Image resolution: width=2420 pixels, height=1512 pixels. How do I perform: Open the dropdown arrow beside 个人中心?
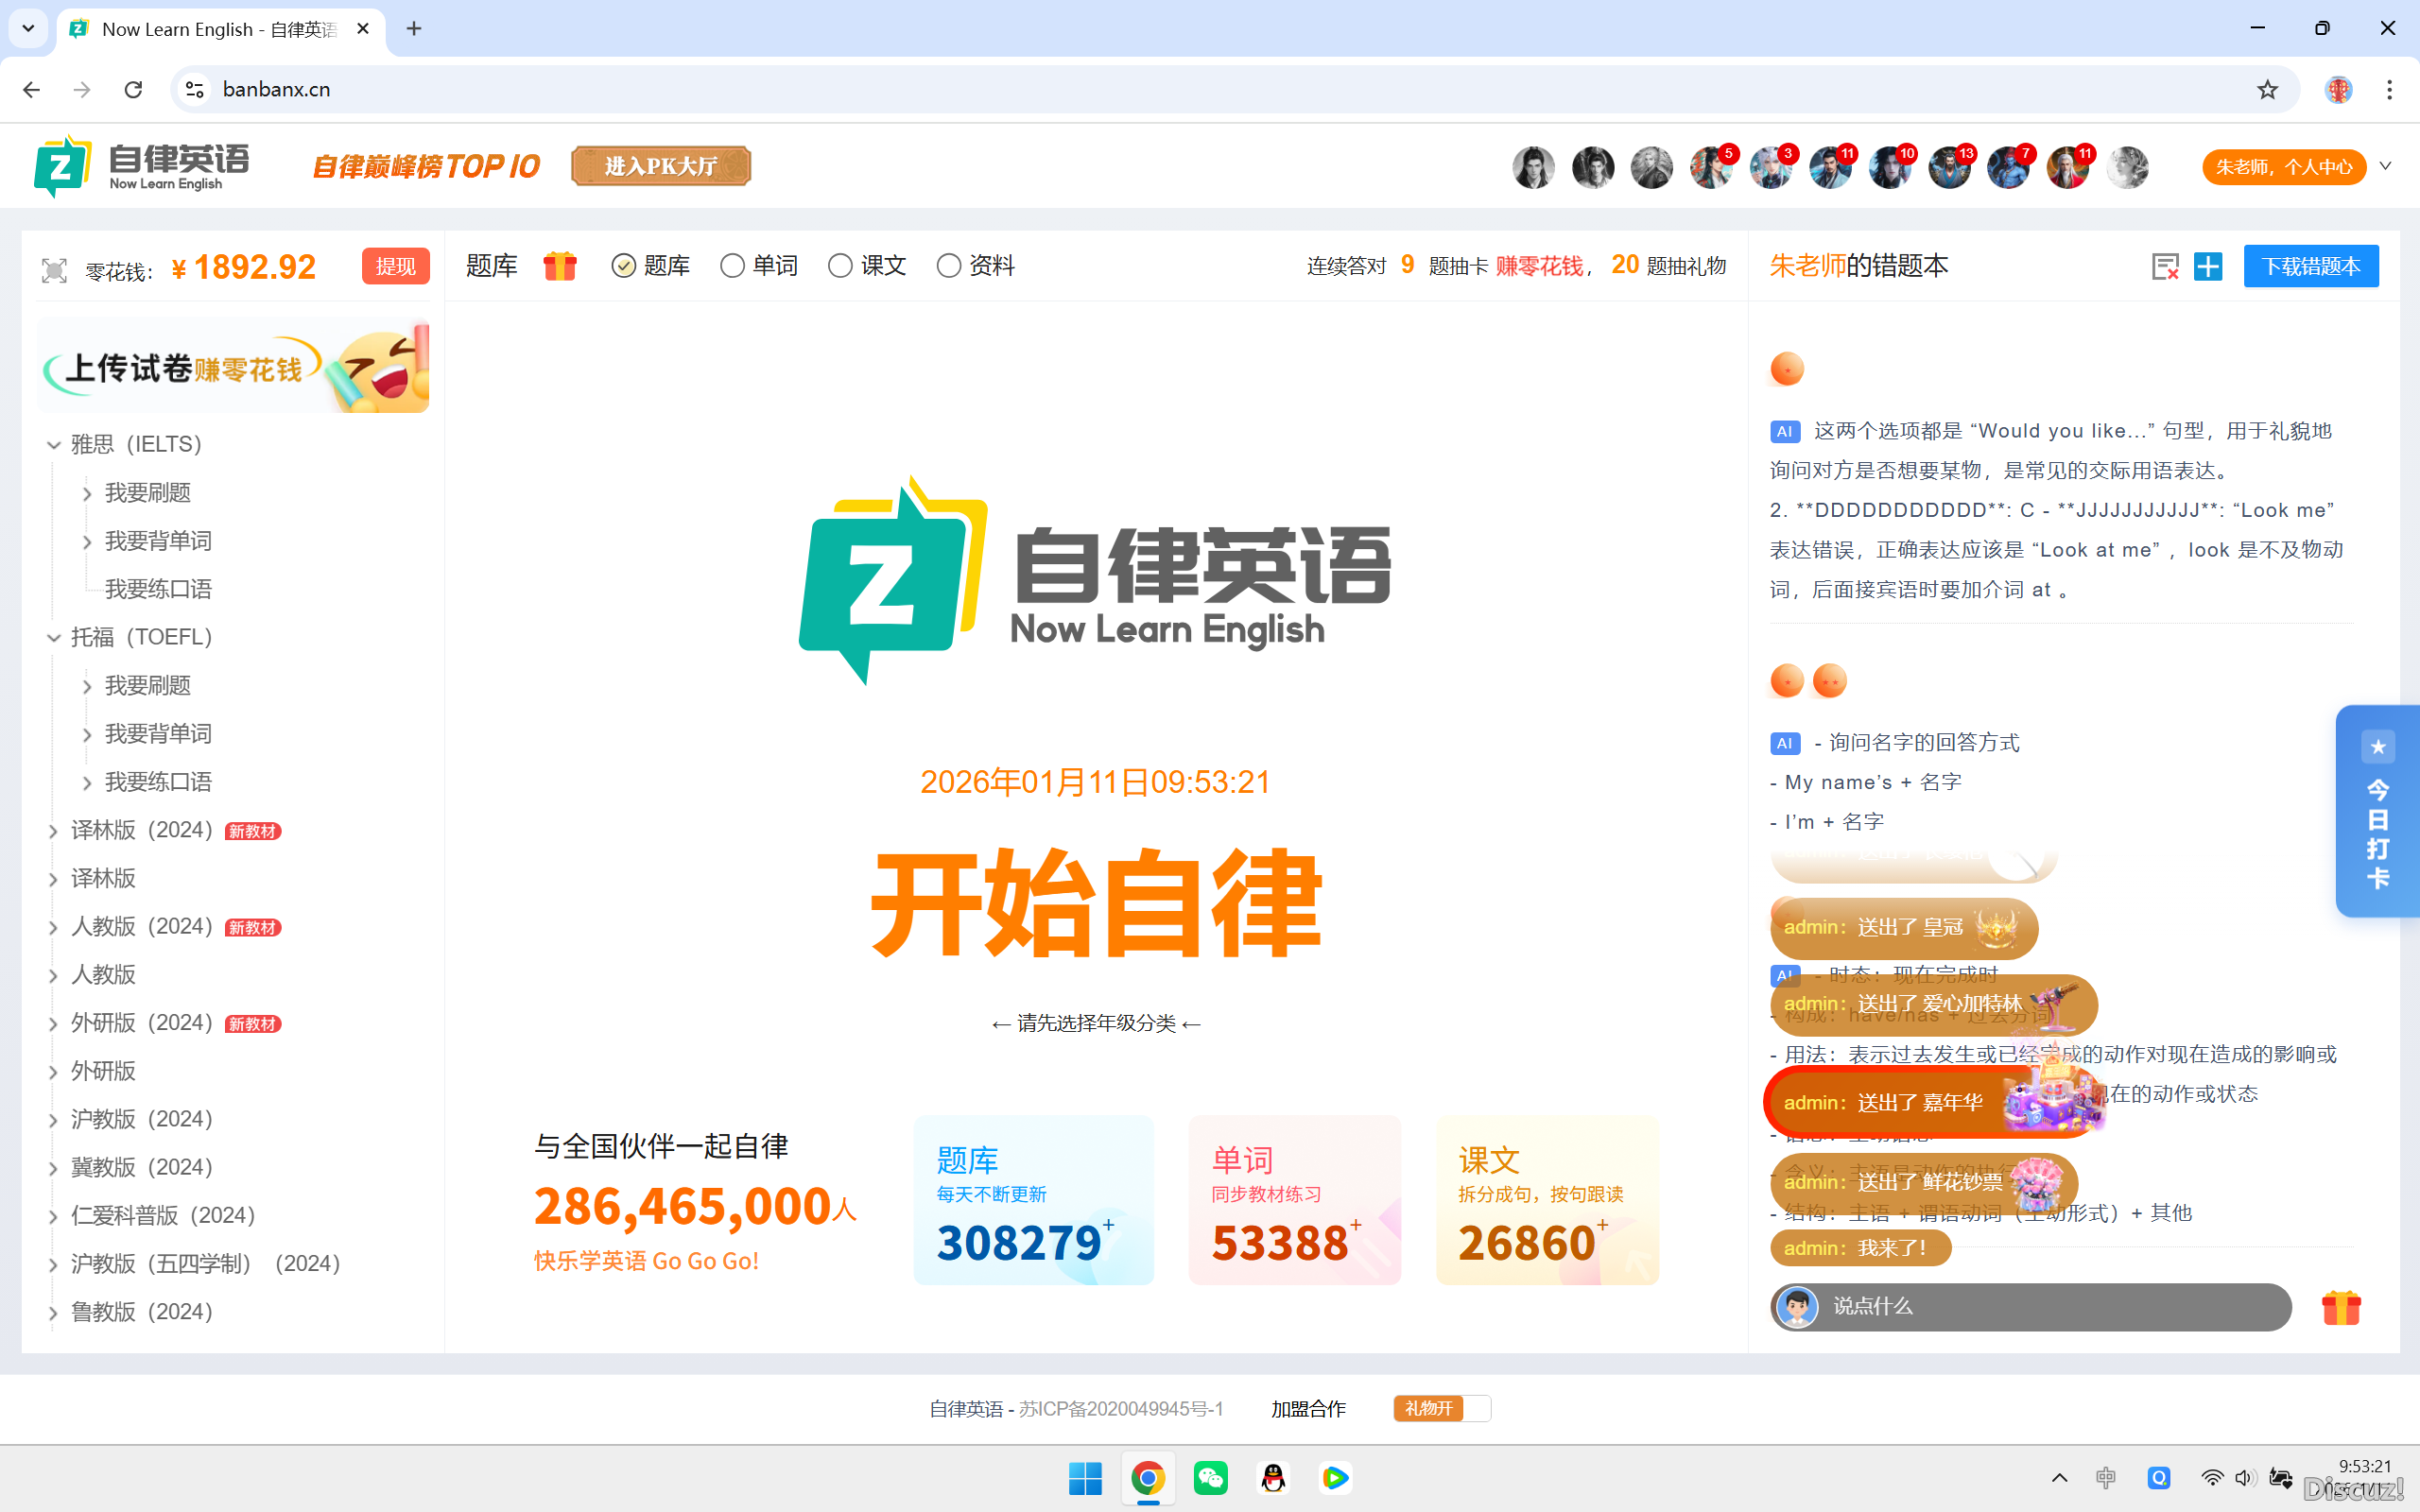coord(2385,166)
